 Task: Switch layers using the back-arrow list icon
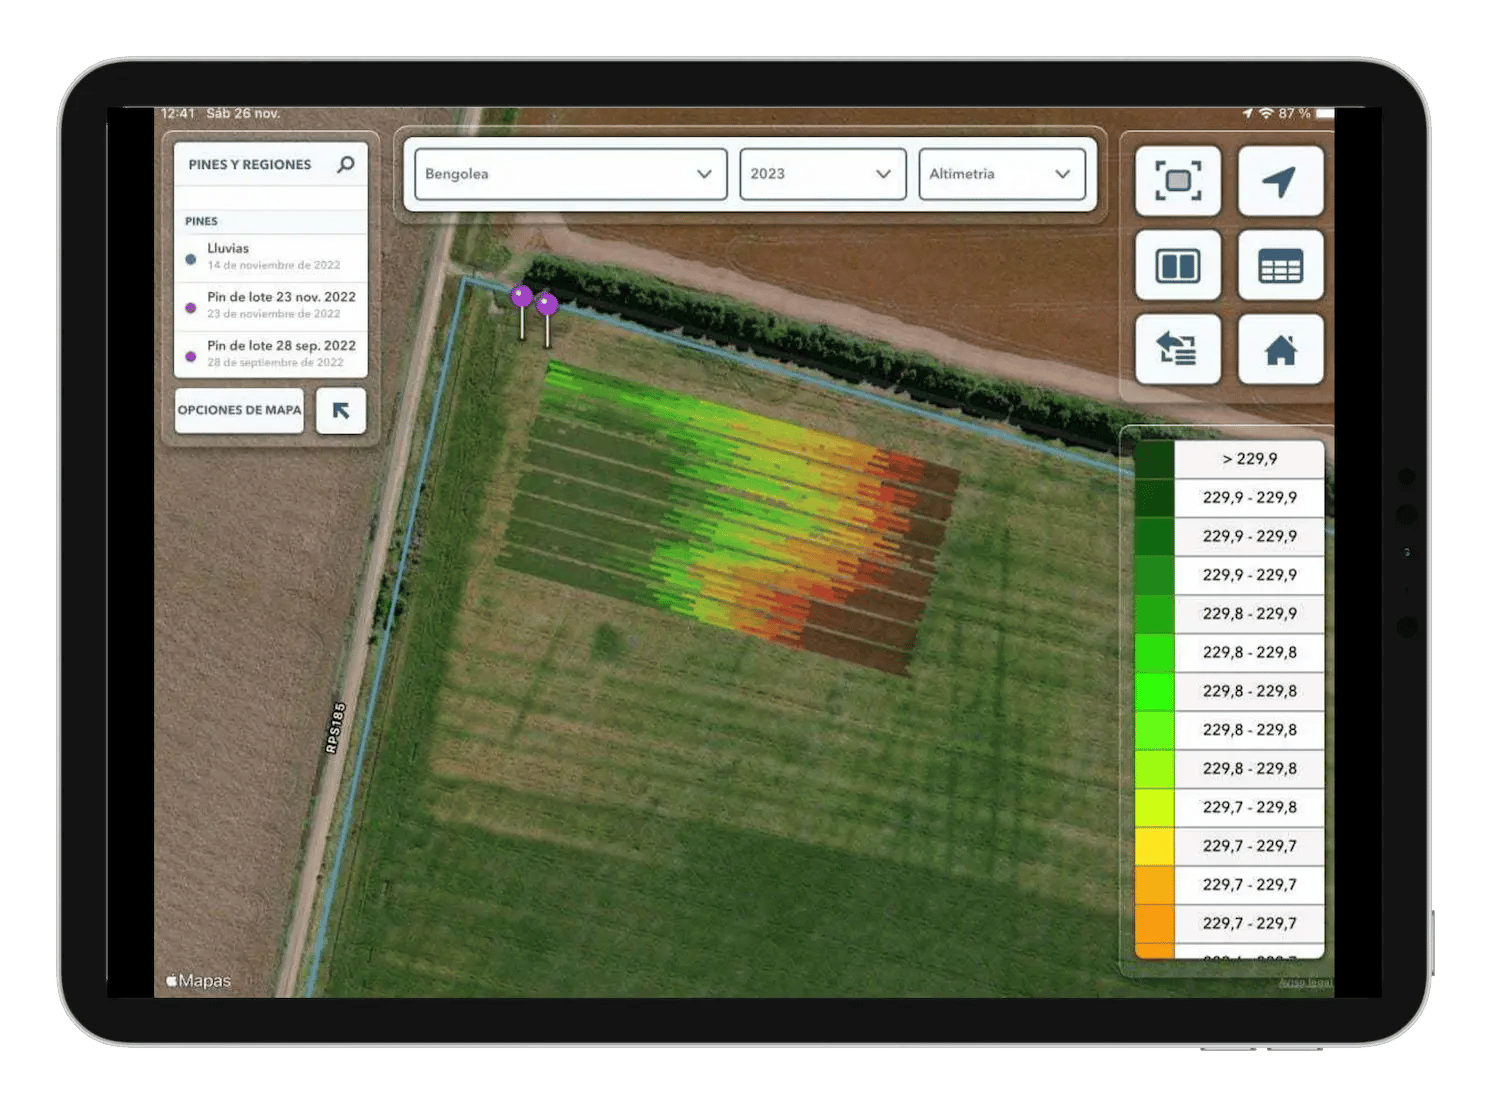[x=1177, y=351]
